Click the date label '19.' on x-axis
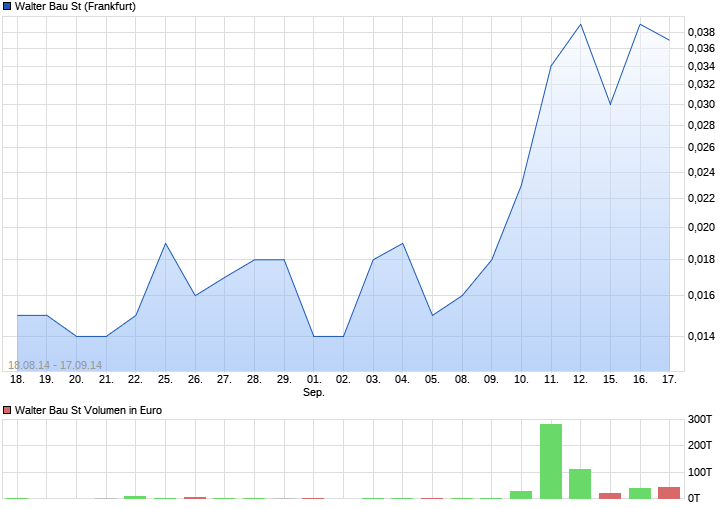Viewport: 726px width, 508px height. point(46,379)
